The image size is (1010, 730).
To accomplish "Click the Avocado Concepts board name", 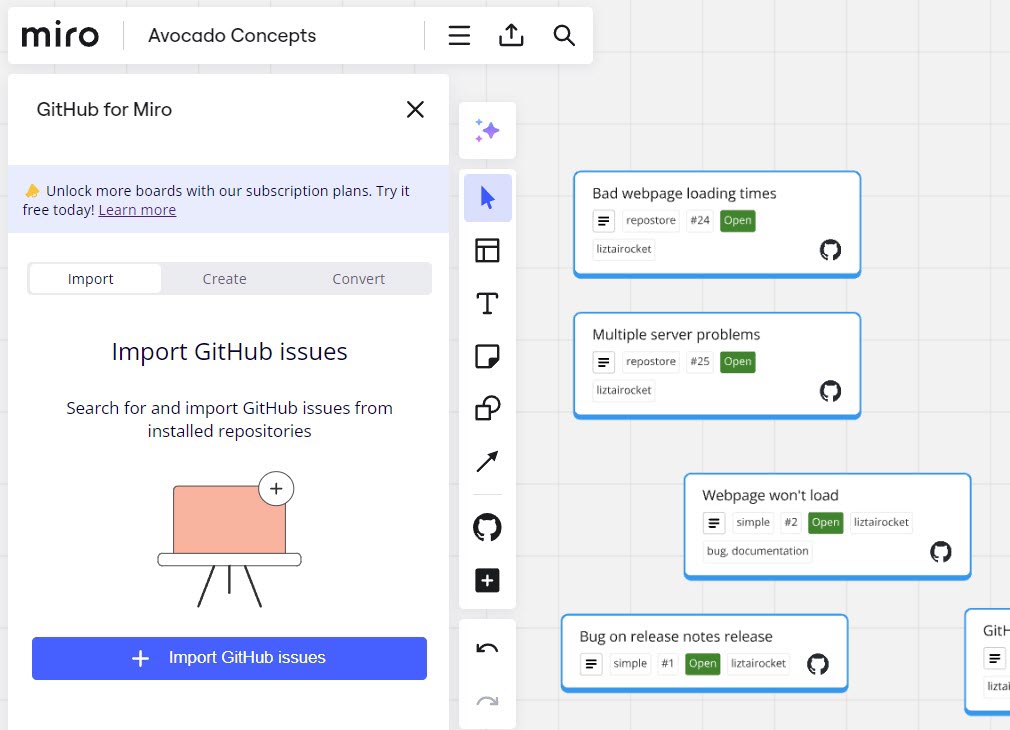I will point(232,35).
